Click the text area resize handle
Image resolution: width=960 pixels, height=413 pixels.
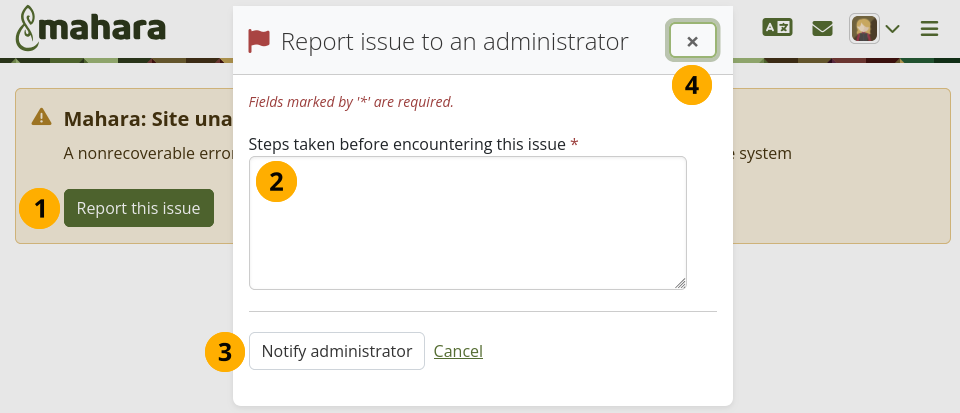coord(680,283)
